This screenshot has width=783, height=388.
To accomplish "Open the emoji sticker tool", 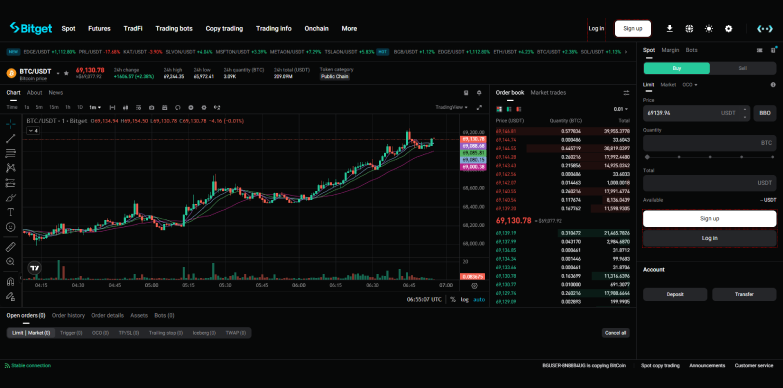I will click(x=10, y=227).
